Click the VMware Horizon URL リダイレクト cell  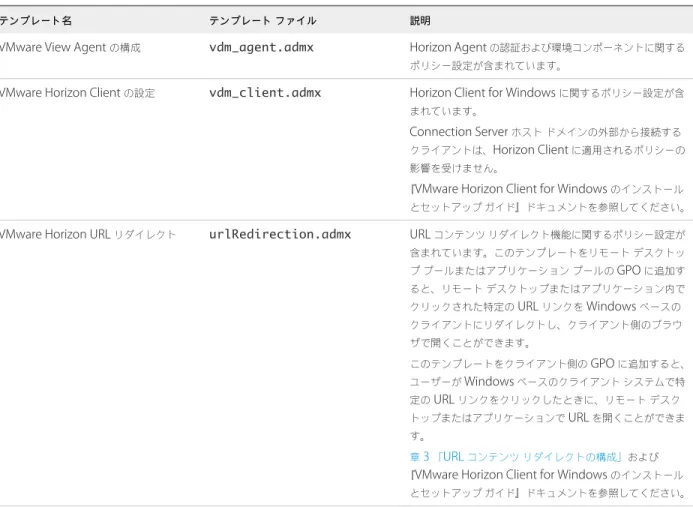click(88, 234)
